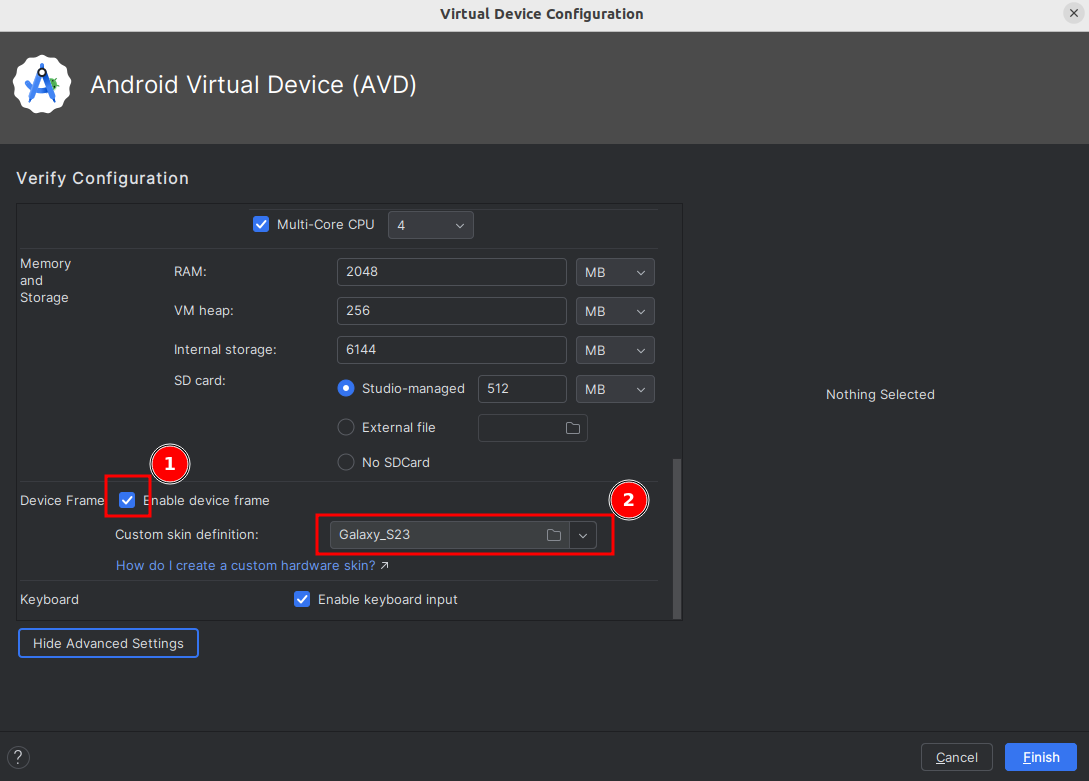Open the RAM unit MB dropdown

point(615,272)
